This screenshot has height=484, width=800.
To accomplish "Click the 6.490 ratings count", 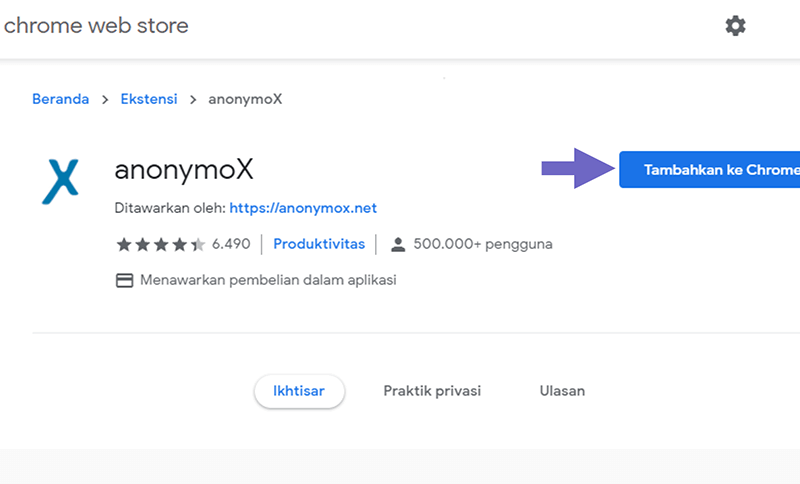I will point(231,244).
